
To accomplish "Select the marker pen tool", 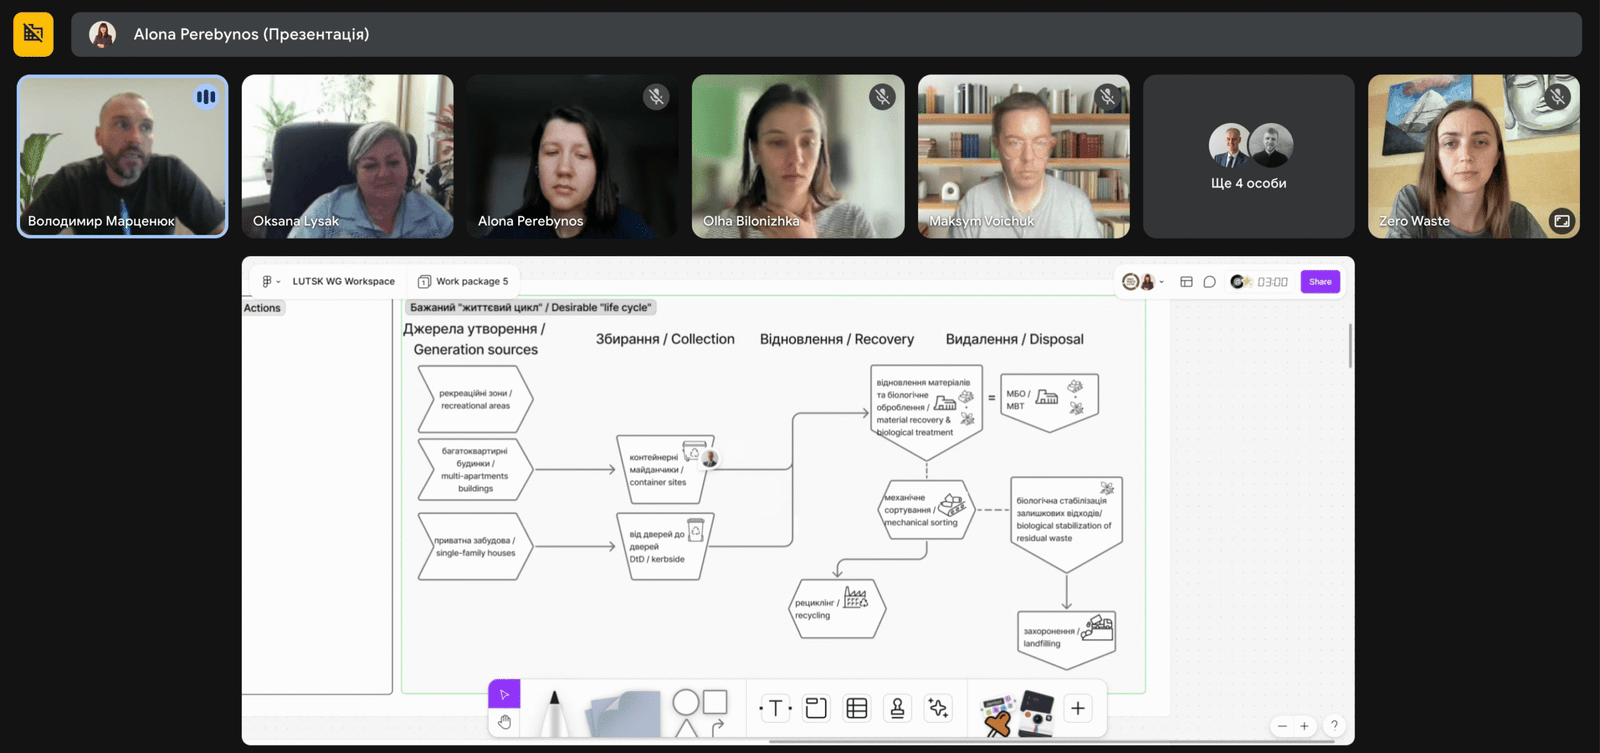I will [553, 714].
